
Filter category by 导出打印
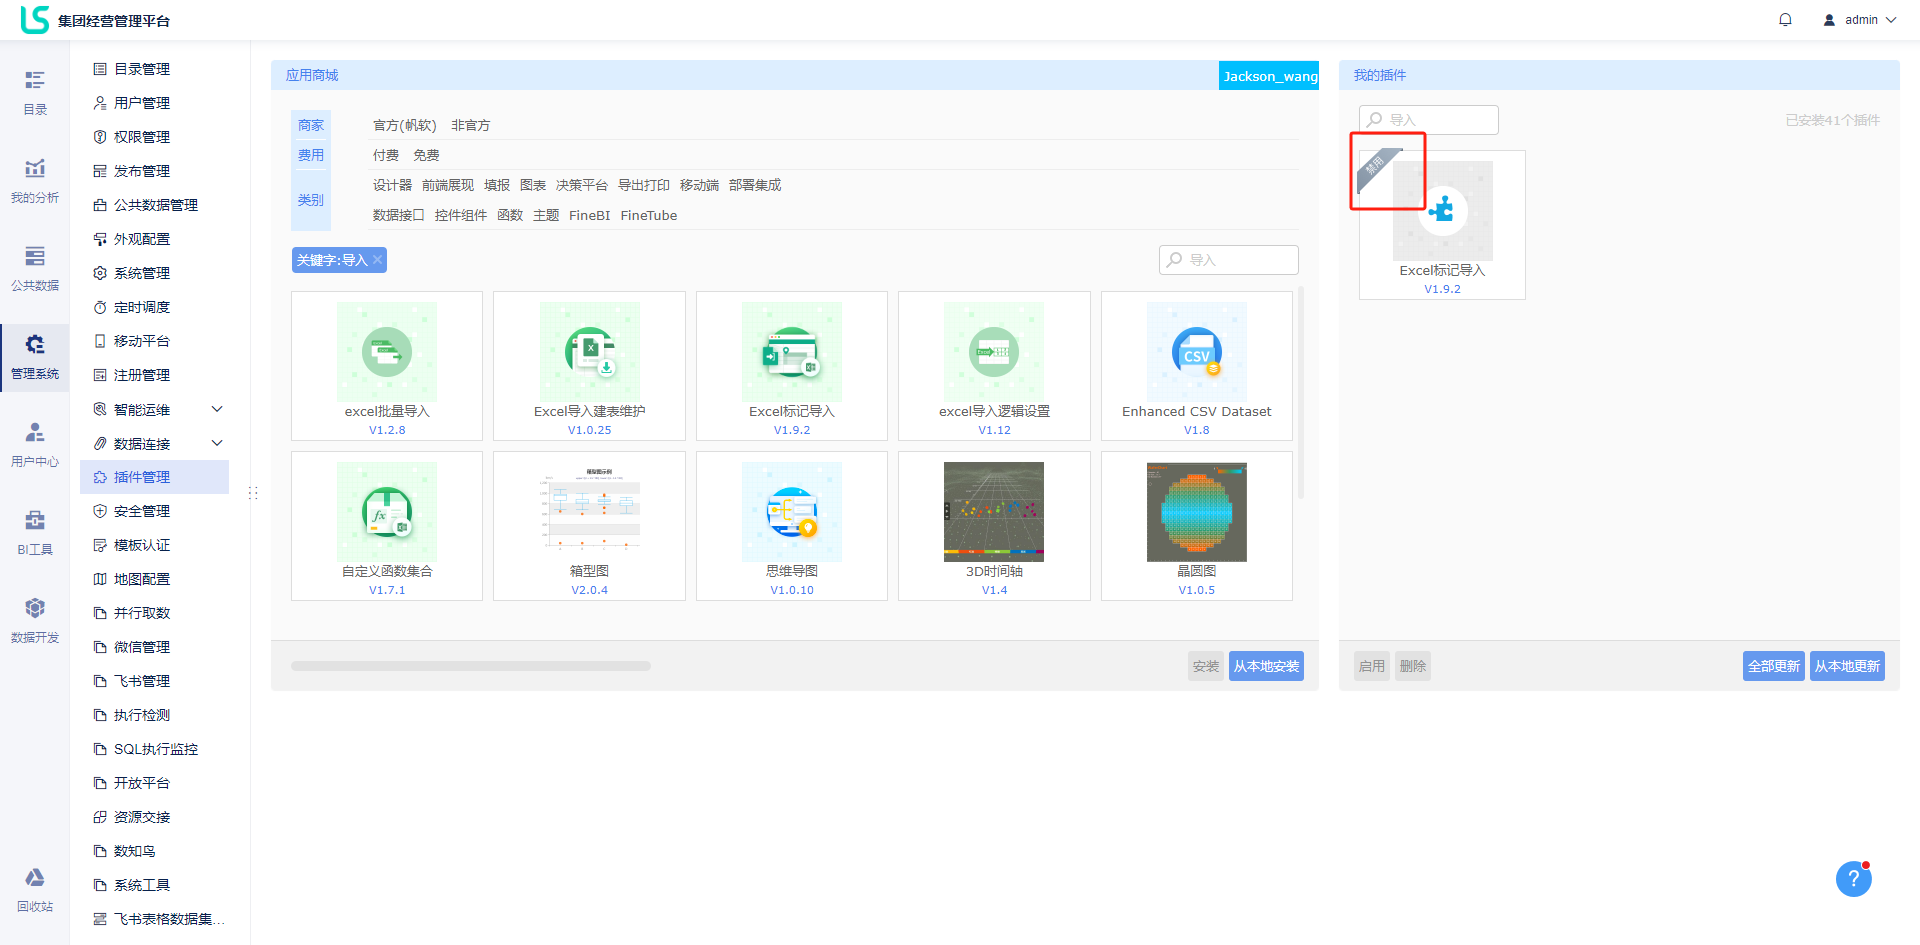click(x=644, y=185)
